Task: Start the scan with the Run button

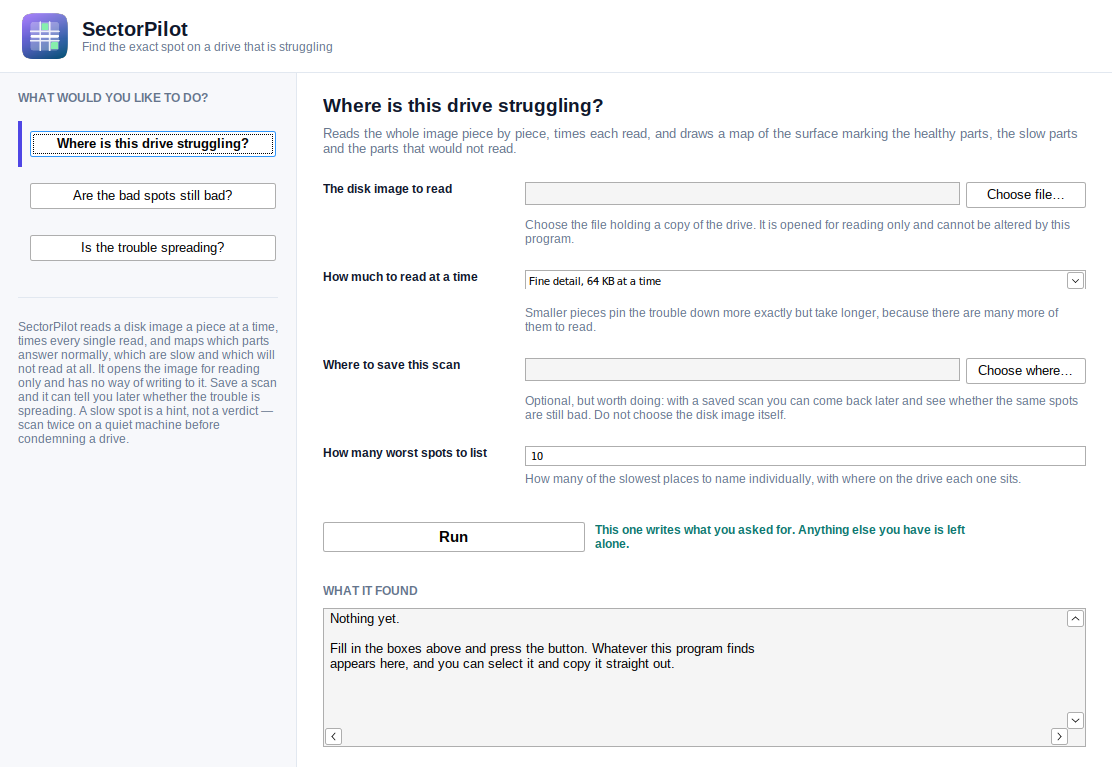Action: pyautogui.click(x=454, y=537)
